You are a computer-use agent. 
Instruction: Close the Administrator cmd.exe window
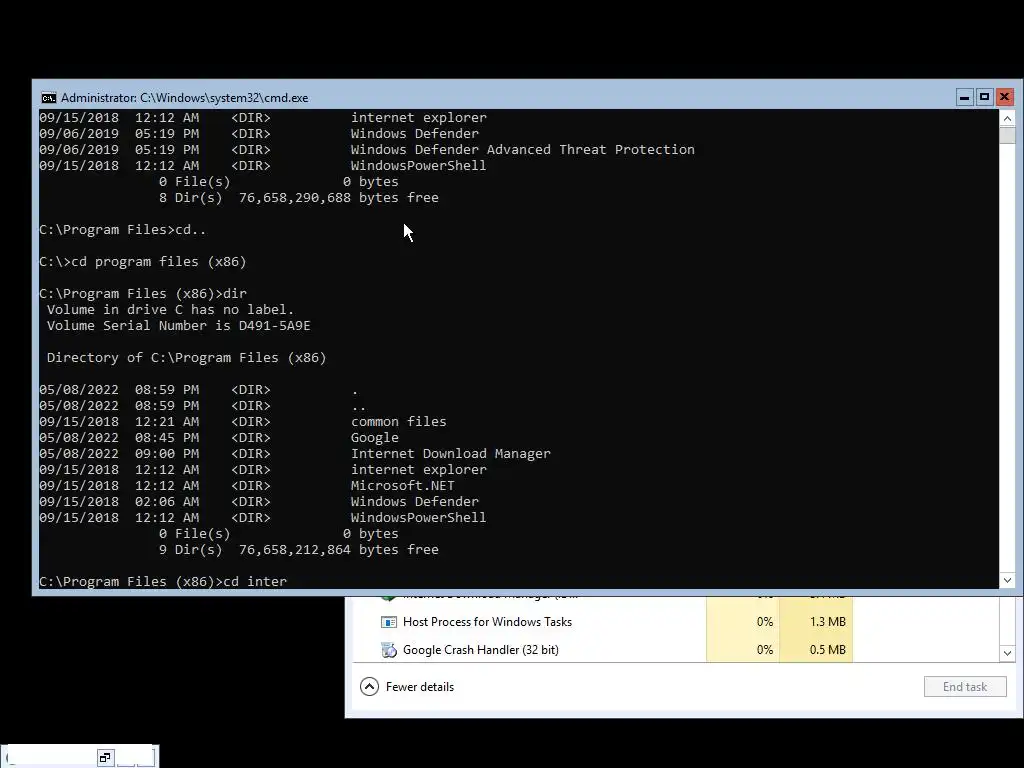[x=1004, y=97]
